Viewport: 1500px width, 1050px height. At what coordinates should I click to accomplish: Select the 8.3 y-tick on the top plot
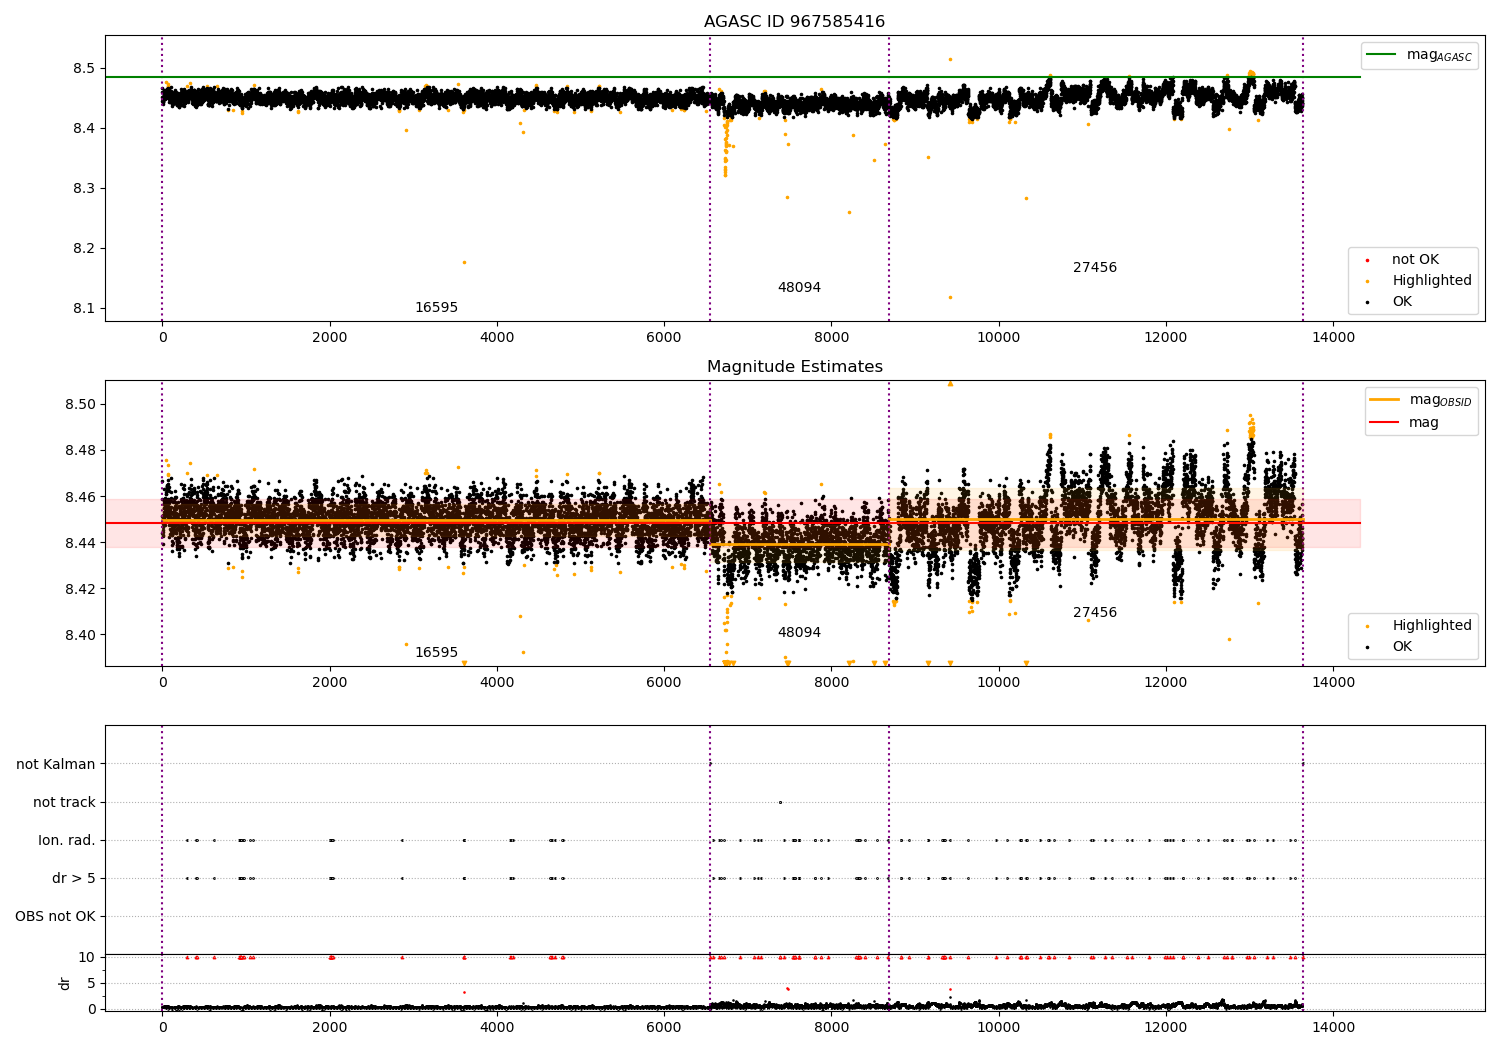click(x=85, y=189)
